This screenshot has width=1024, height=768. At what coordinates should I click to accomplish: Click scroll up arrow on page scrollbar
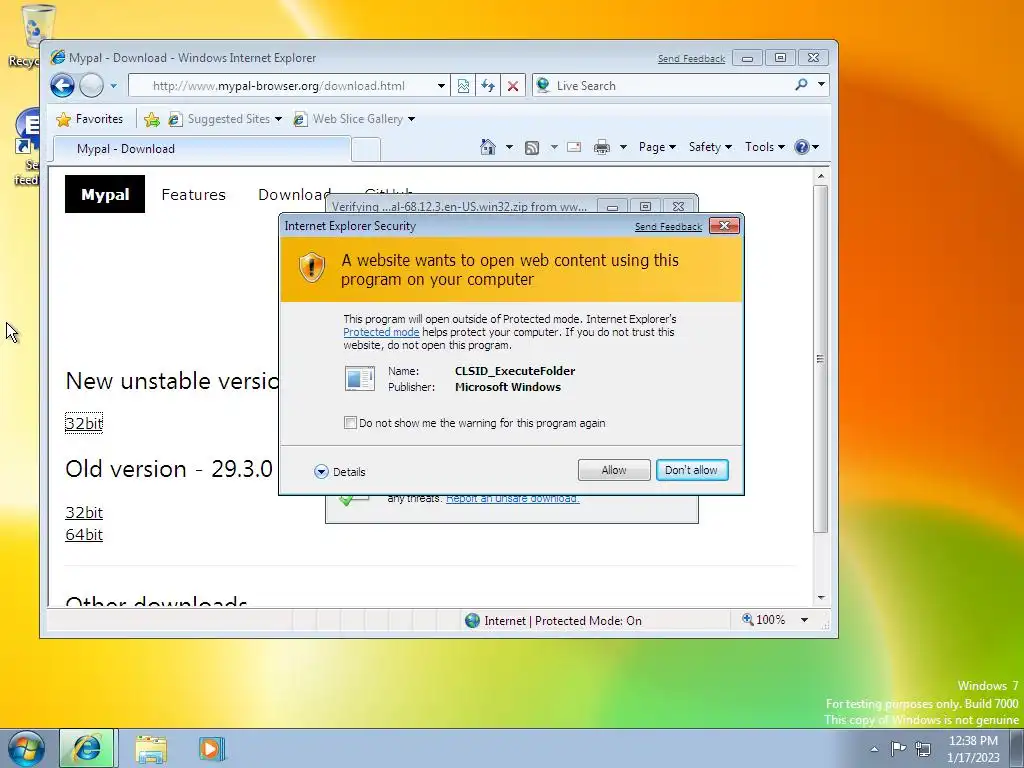[x=821, y=176]
